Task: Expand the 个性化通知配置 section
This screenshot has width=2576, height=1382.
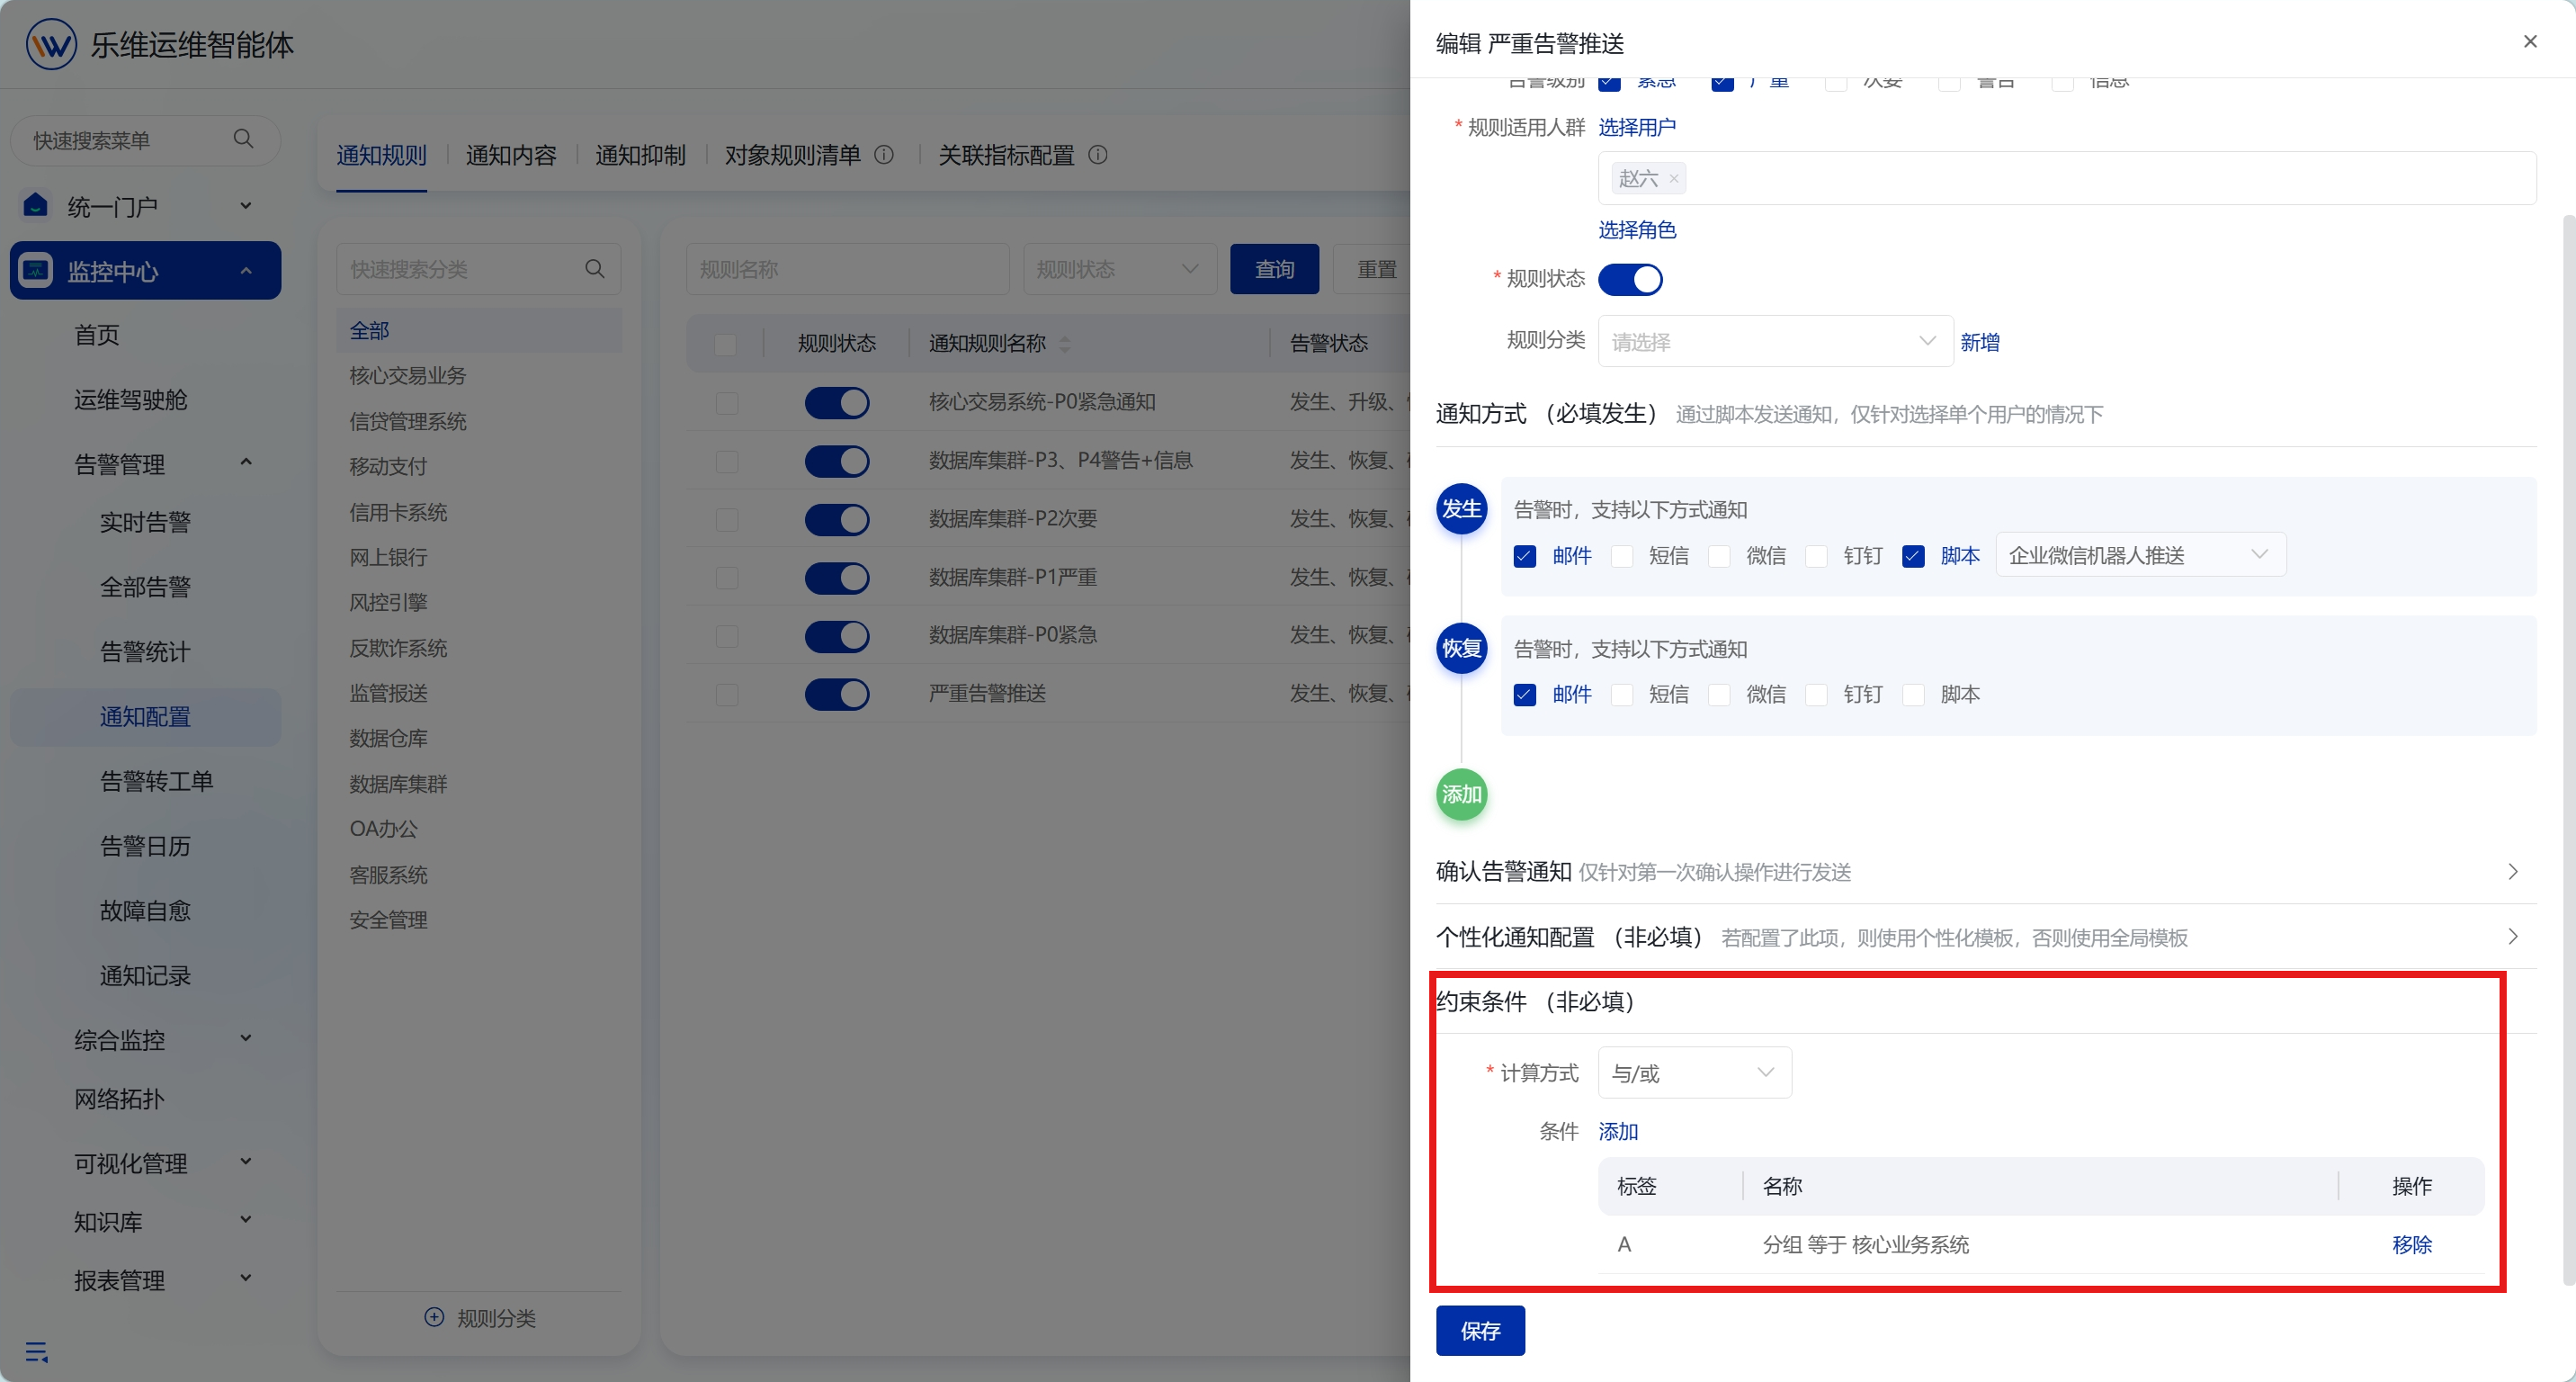Action: point(2512,936)
